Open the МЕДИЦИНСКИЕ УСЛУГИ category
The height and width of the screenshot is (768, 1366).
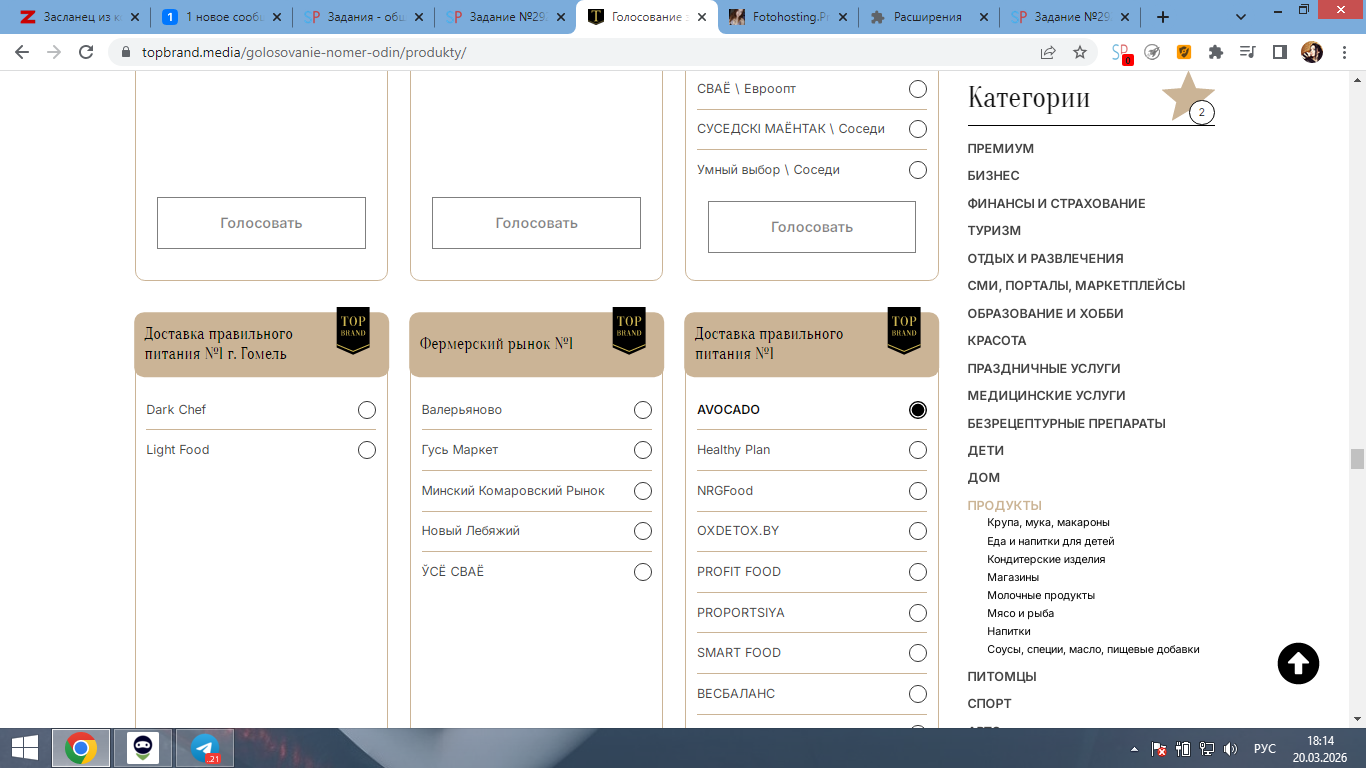click(x=1046, y=396)
